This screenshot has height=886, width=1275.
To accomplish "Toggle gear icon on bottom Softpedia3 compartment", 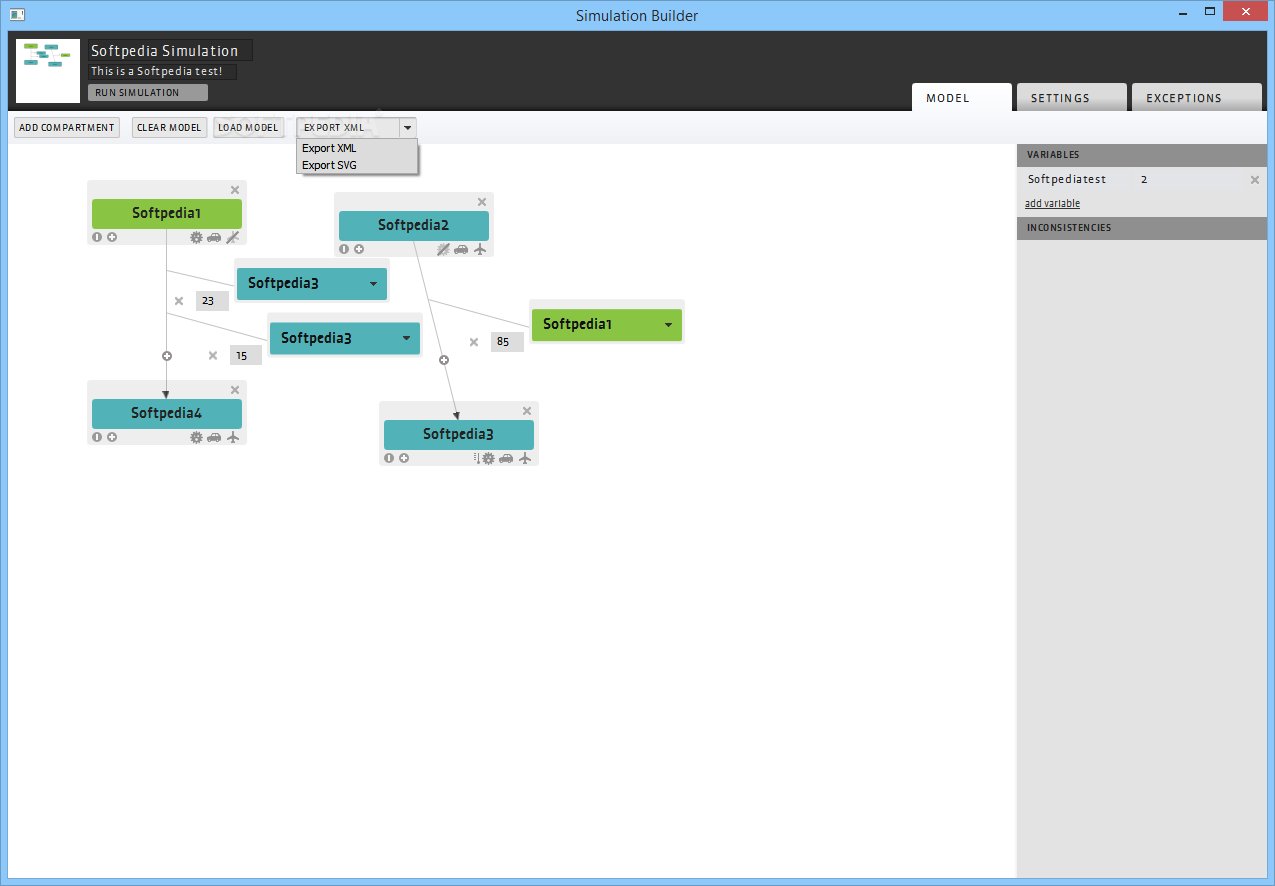I will [x=488, y=458].
